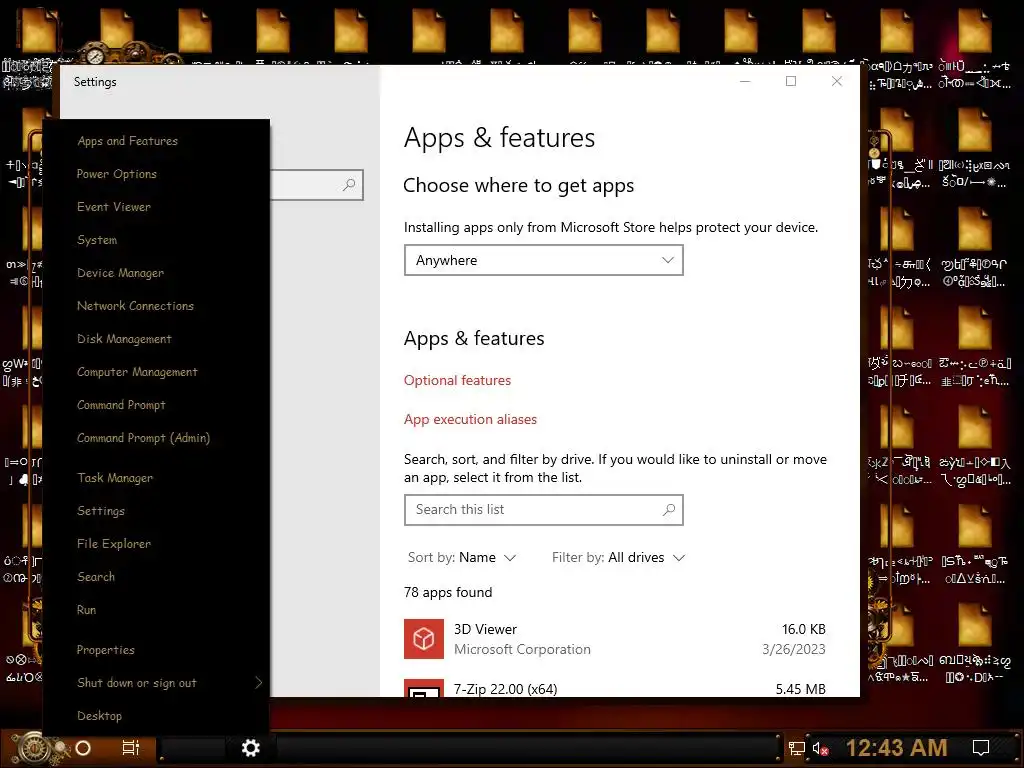Image resolution: width=1024 pixels, height=768 pixels.
Task: Click the 12:43 AM taskbar clock
Action: [896, 748]
